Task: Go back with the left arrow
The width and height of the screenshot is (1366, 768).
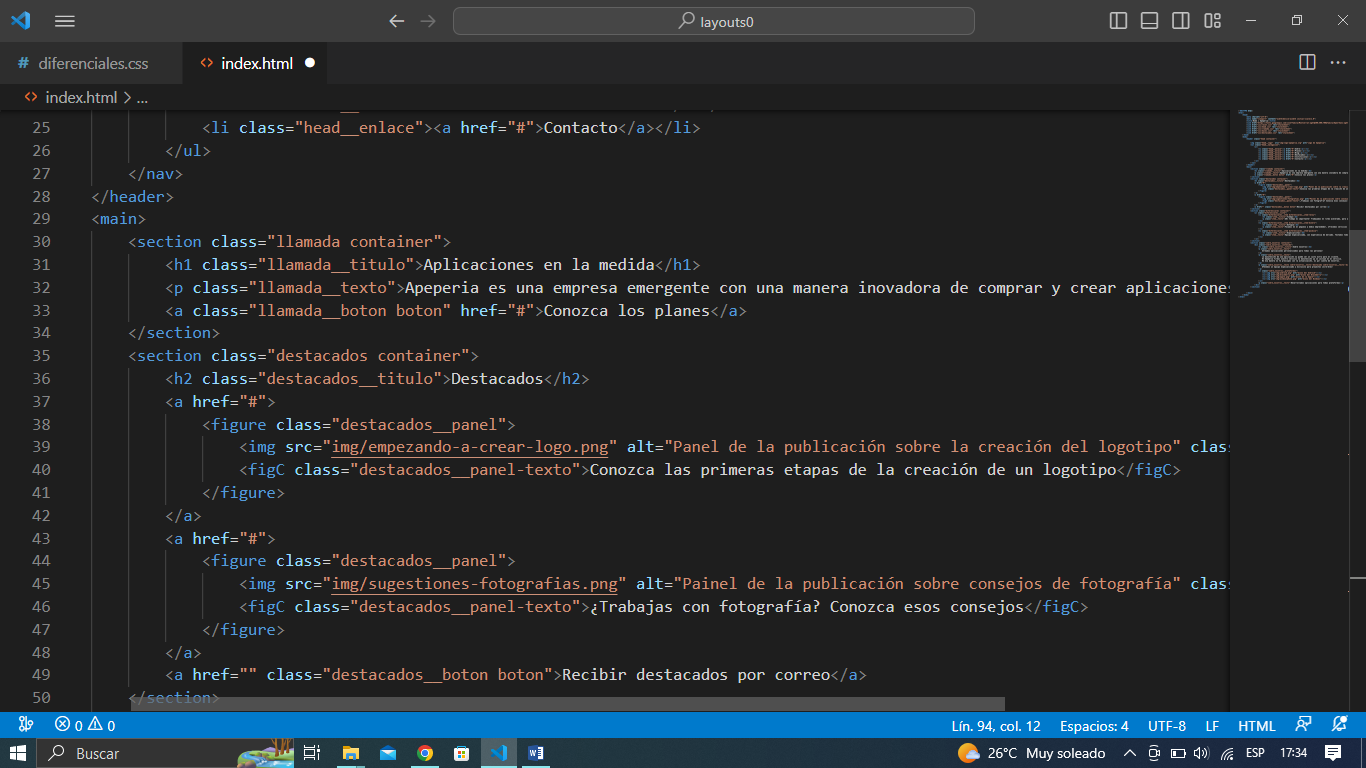Action: point(397,21)
